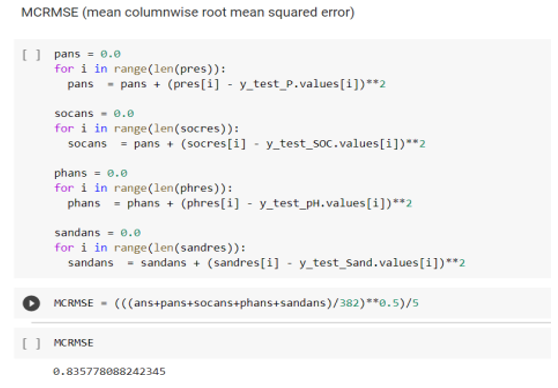
Task: Click the empty brackets beside pans code cell
Action: pyautogui.click(x=31, y=55)
